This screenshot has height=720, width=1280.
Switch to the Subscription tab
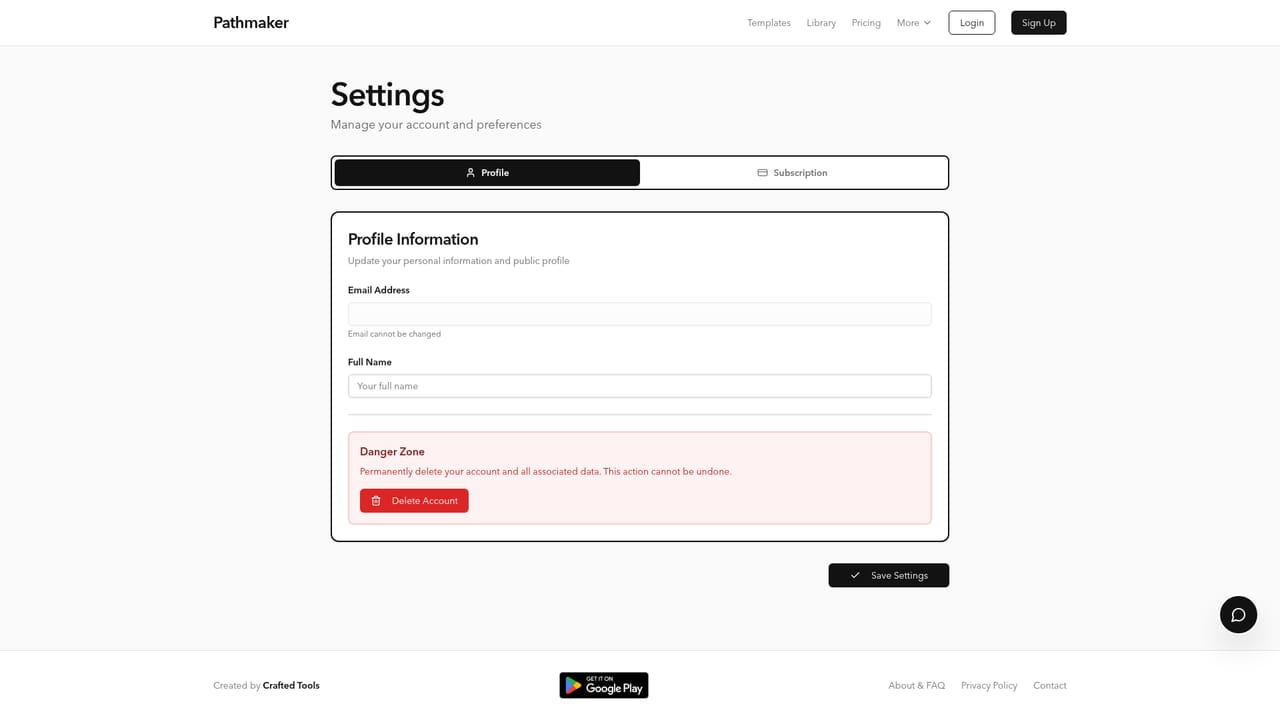coord(793,173)
